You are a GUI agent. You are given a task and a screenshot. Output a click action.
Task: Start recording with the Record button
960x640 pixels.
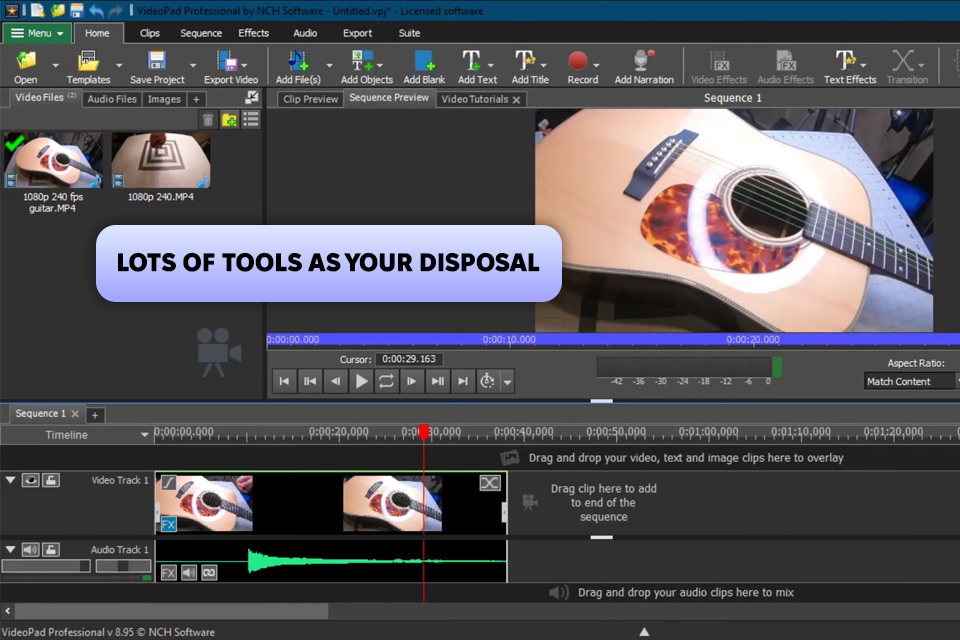582,67
